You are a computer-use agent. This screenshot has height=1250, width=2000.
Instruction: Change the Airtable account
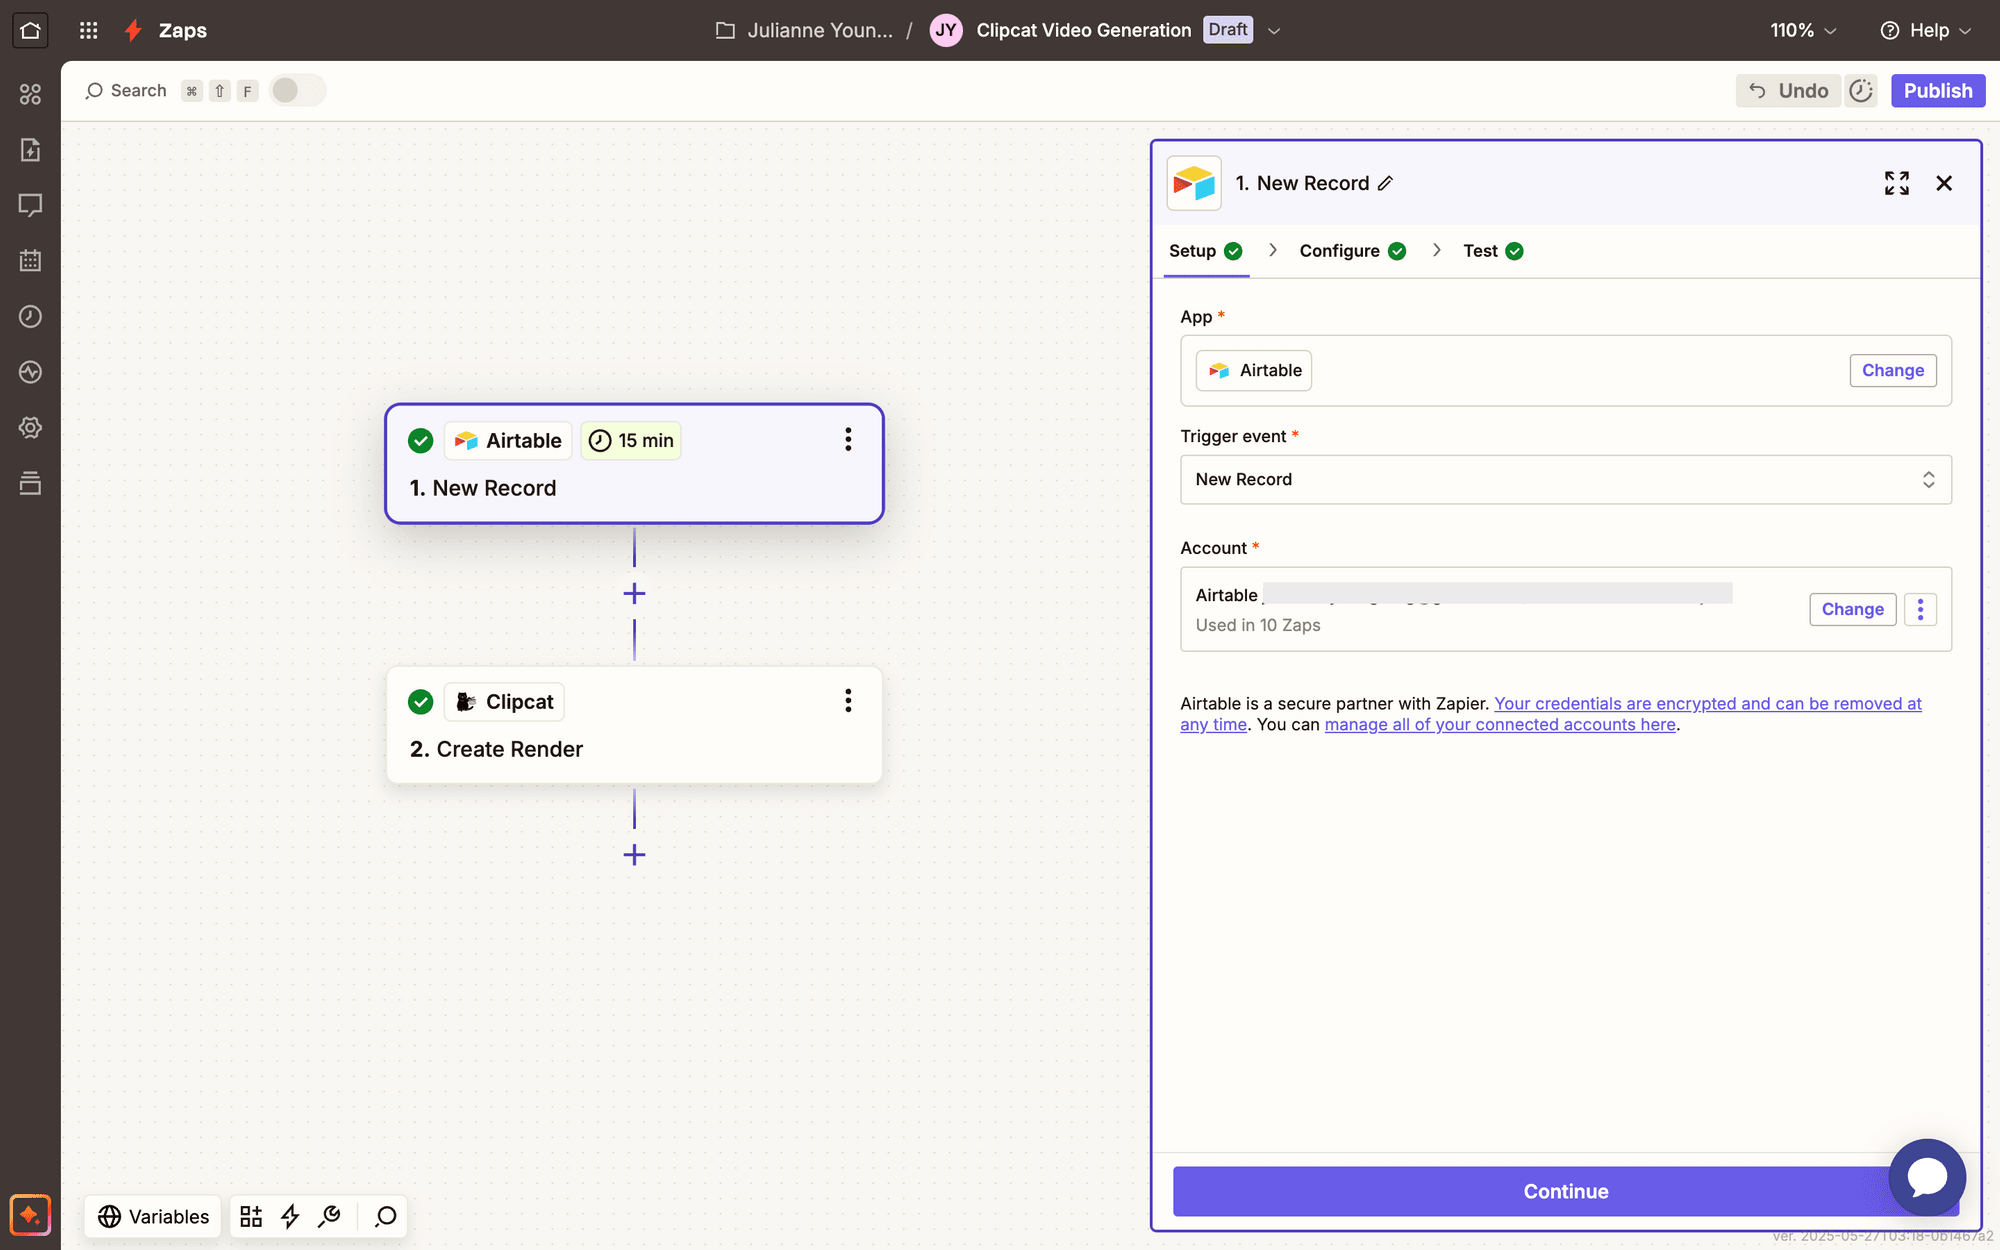pos(1852,609)
